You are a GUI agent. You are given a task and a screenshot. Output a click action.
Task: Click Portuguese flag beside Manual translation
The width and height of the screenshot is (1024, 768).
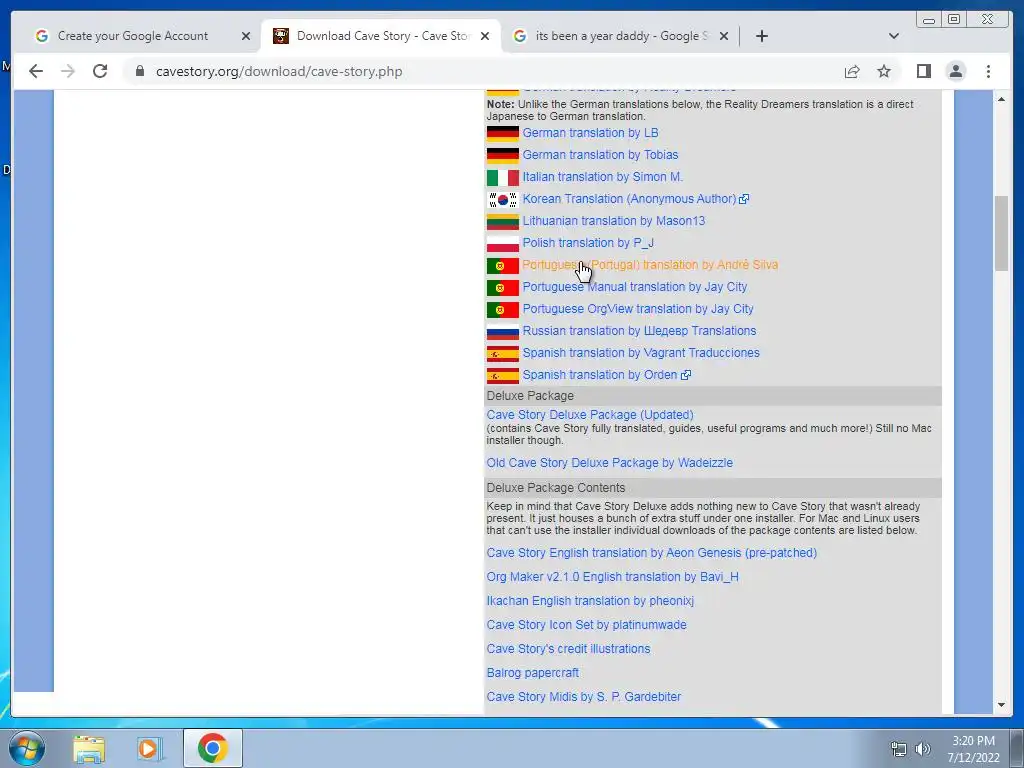click(x=502, y=288)
